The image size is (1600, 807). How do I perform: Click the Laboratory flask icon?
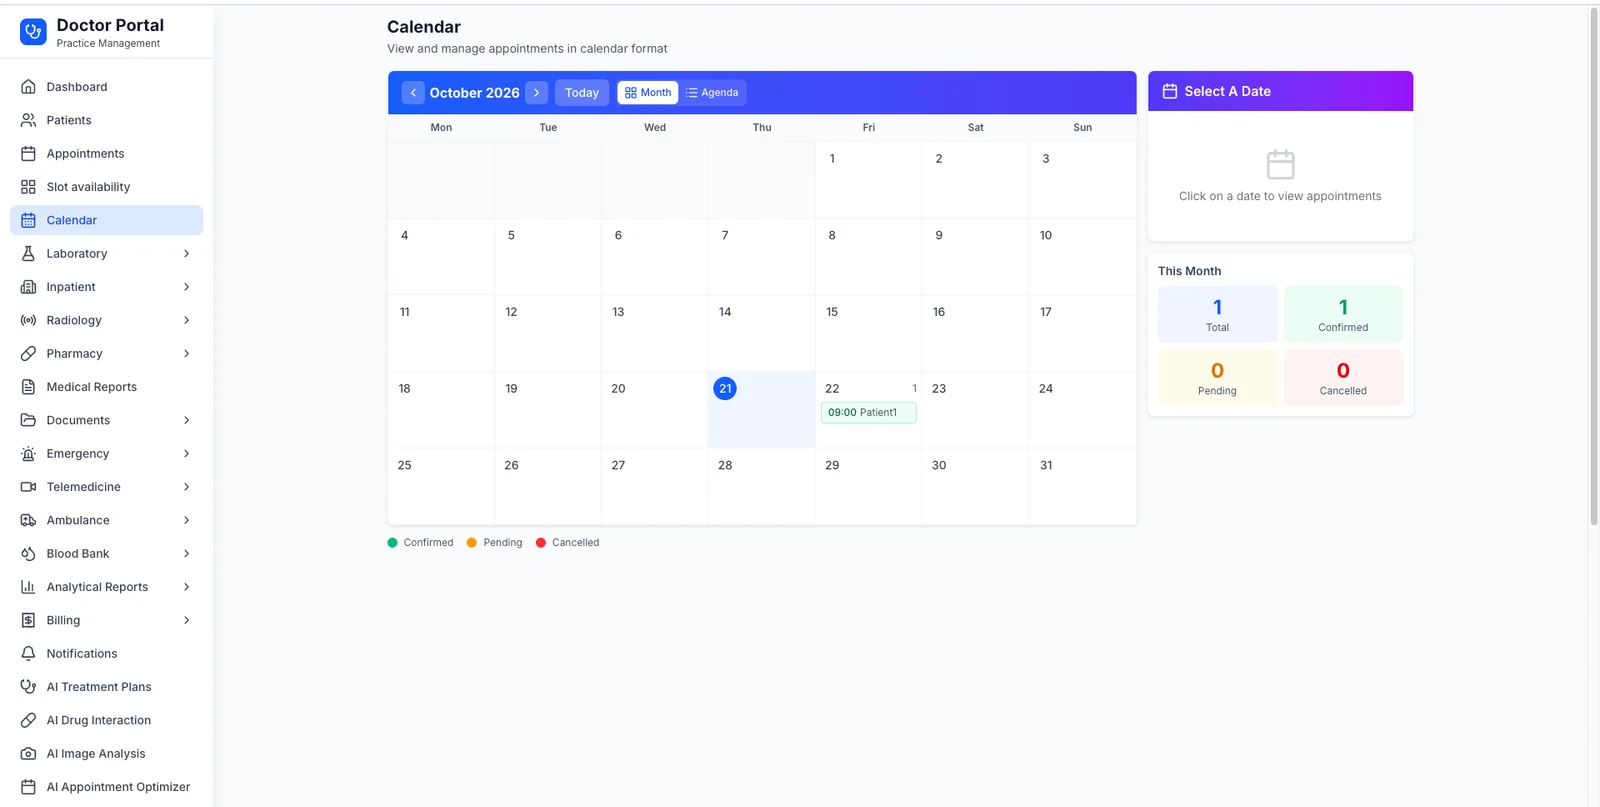click(28, 254)
